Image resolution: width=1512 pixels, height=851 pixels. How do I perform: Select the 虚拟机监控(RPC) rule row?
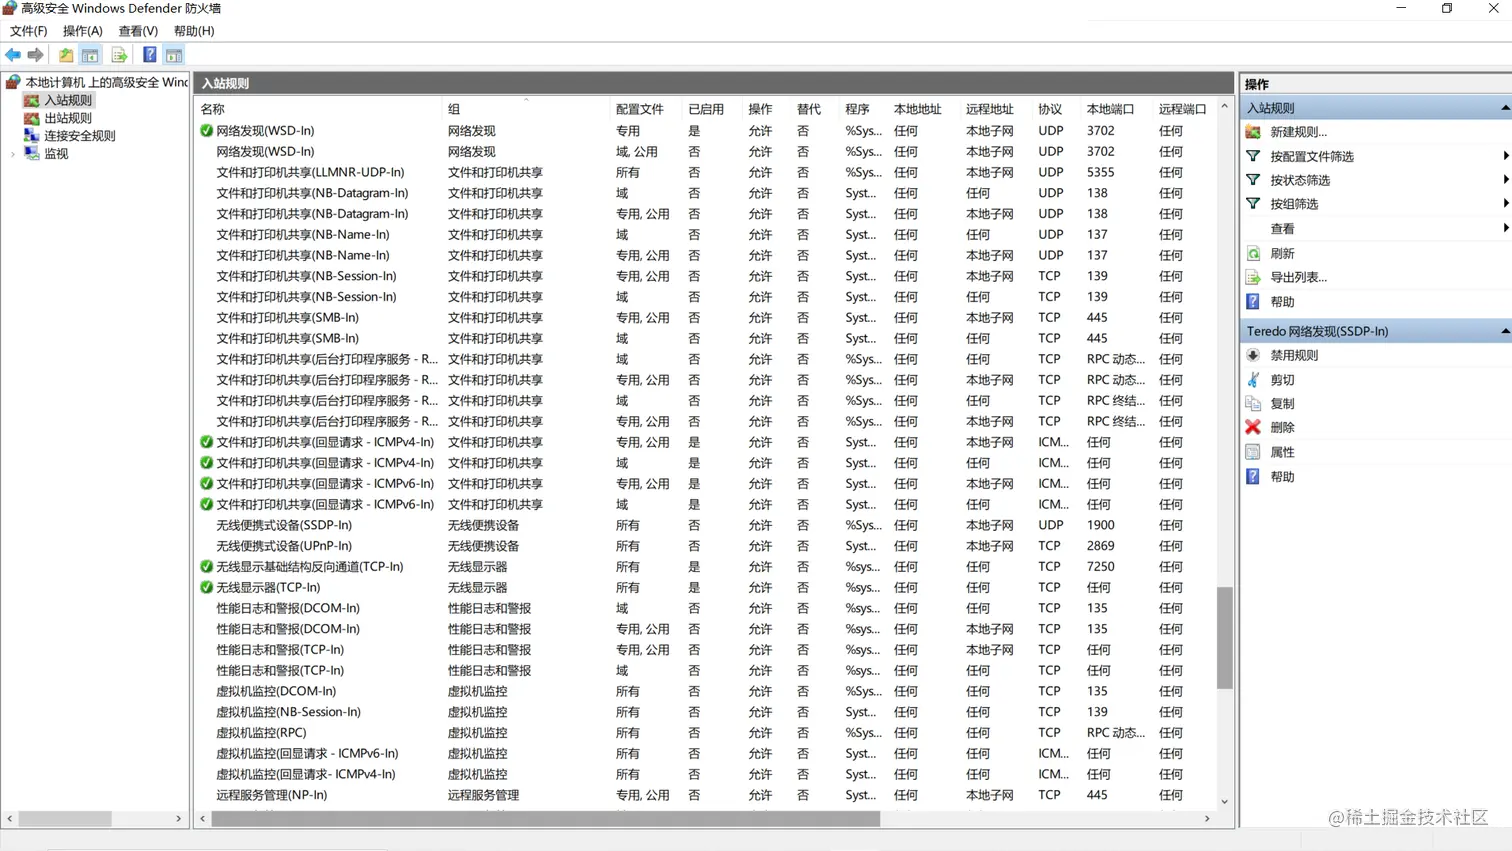click(x=706, y=733)
